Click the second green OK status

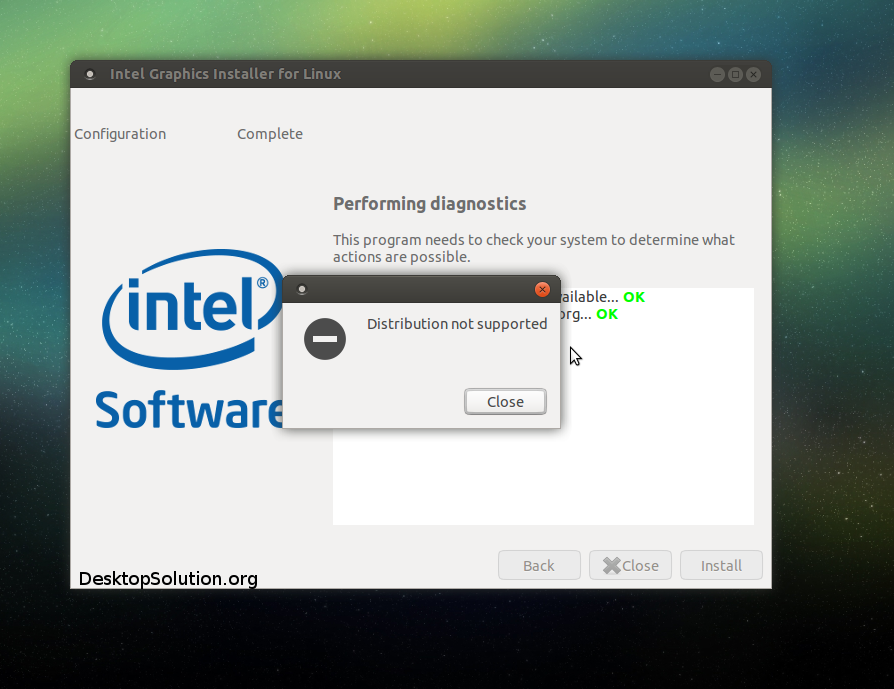point(607,314)
